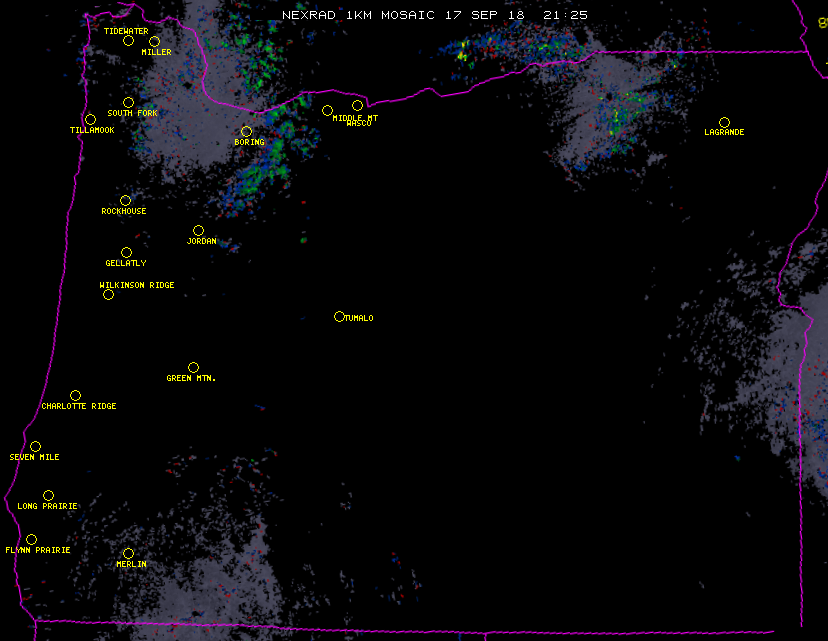Screen dimensions: 828x641
Task: Click the Boring station circle marker
Action: pyautogui.click(x=246, y=132)
